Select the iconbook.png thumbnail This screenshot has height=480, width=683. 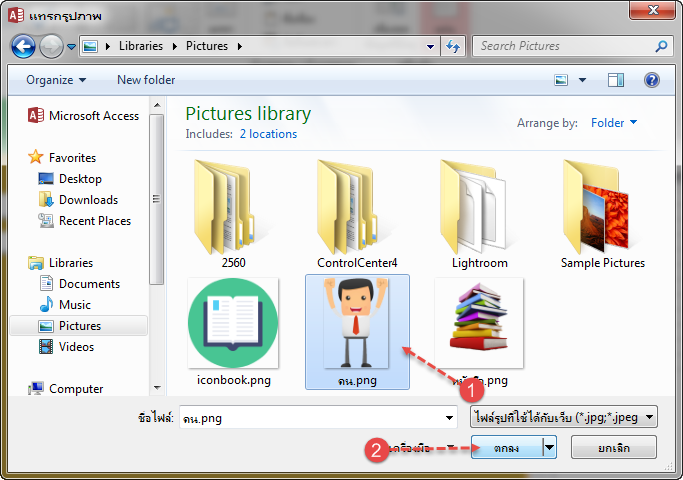232,325
